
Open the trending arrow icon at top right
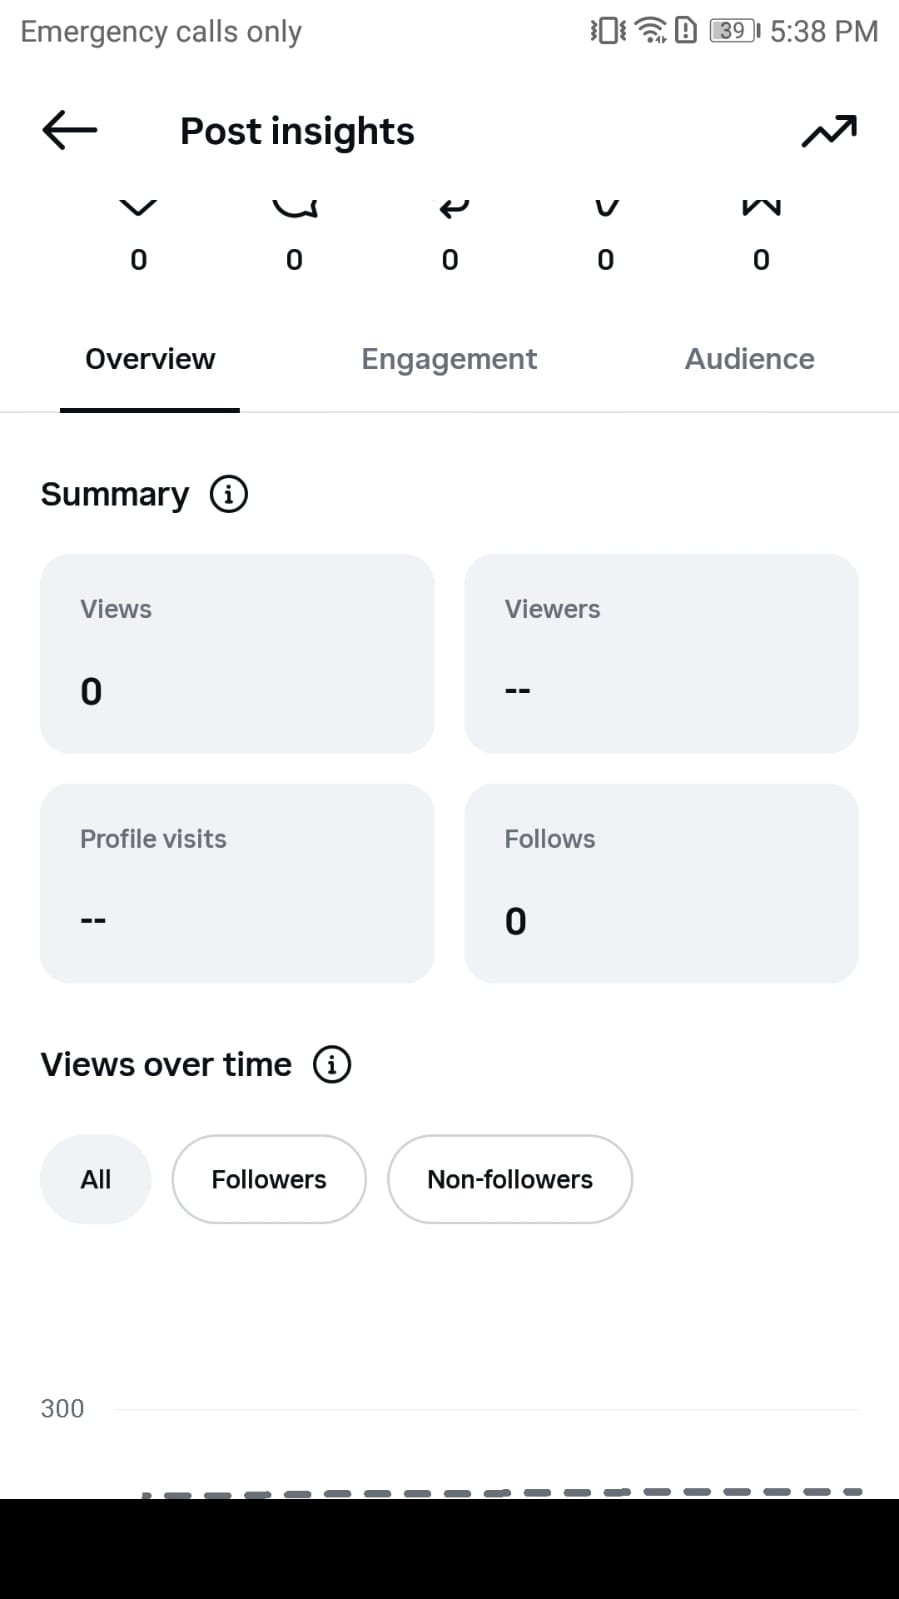click(829, 131)
